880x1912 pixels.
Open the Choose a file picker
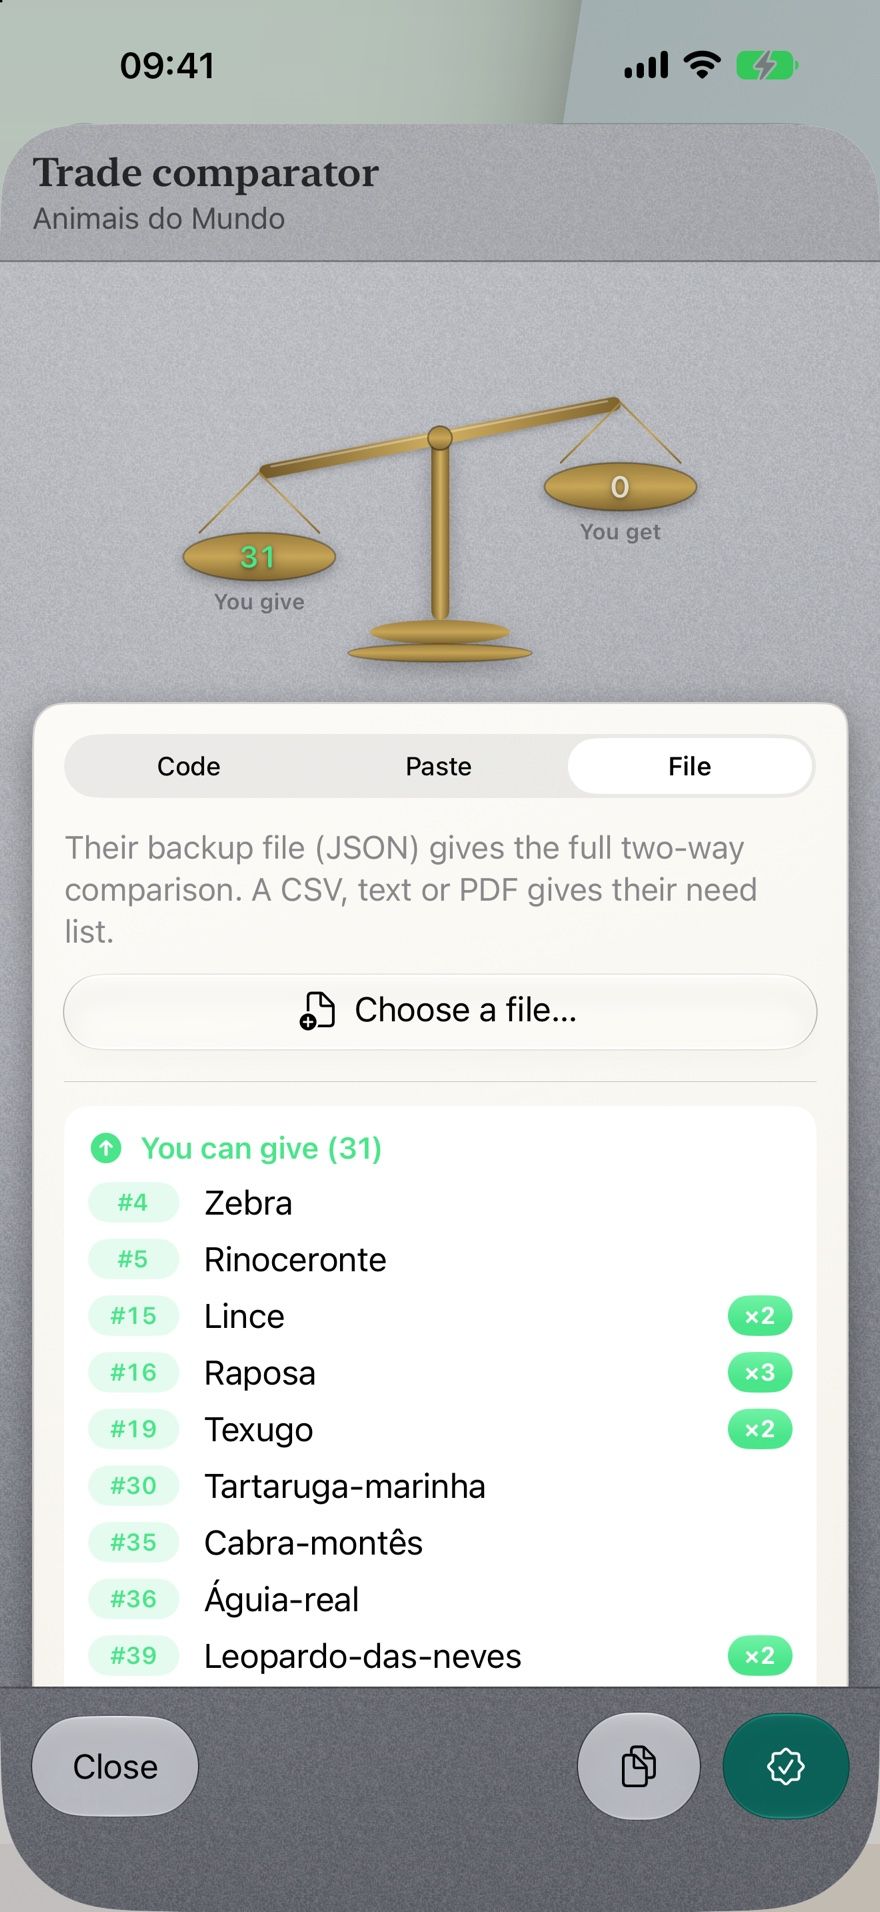[440, 1011]
